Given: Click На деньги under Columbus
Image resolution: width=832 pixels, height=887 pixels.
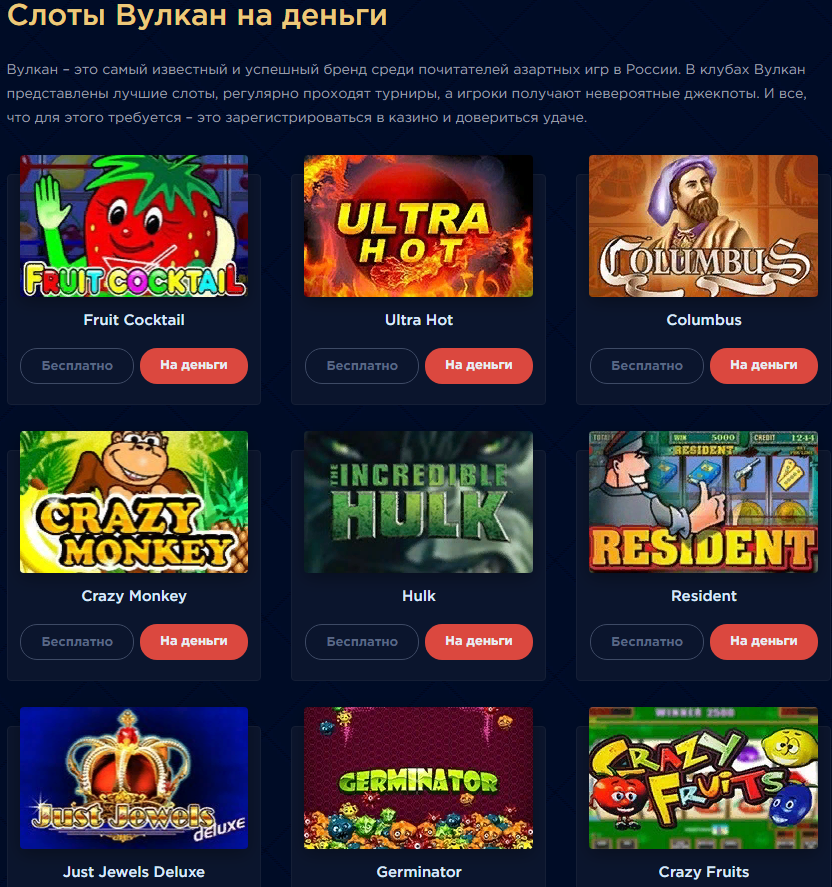Looking at the screenshot, I should pyautogui.click(x=764, y=365).
